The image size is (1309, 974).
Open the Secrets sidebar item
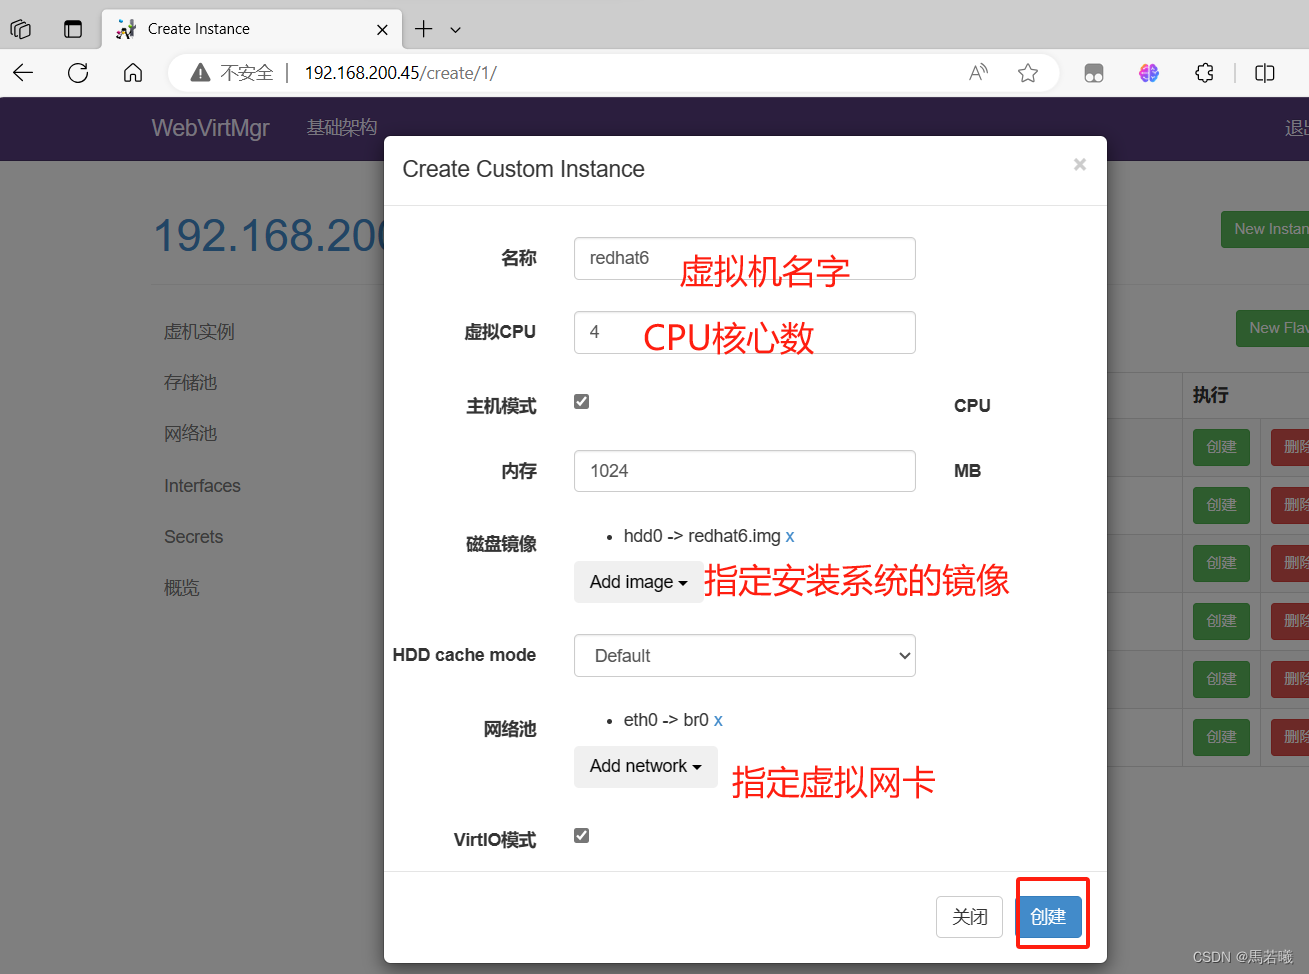(193, 537)
